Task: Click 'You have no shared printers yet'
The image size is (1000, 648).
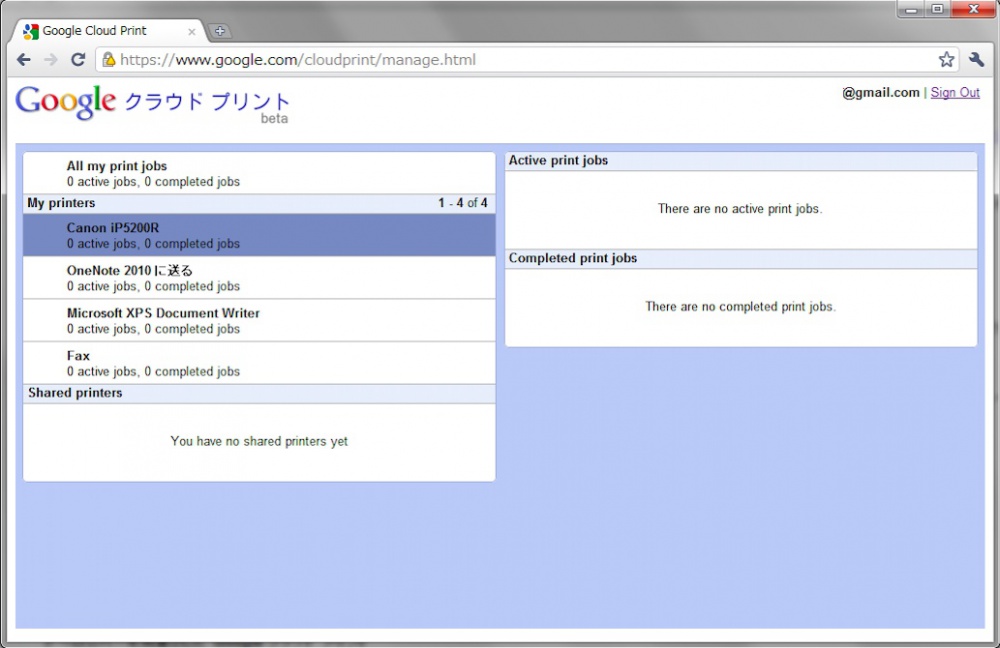Action: coord(259,441)
